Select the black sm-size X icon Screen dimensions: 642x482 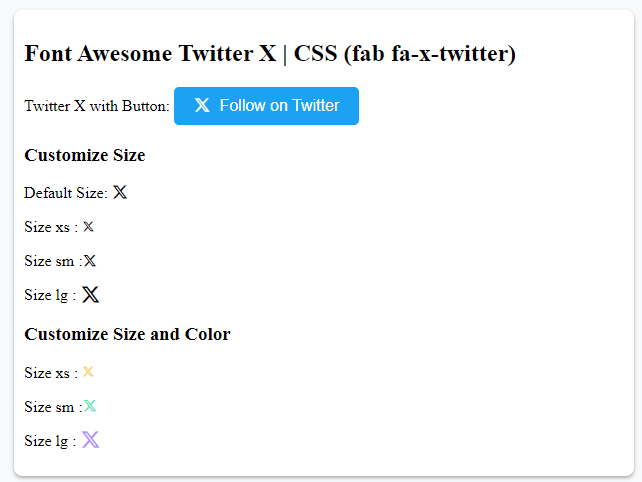pos(90,261)
